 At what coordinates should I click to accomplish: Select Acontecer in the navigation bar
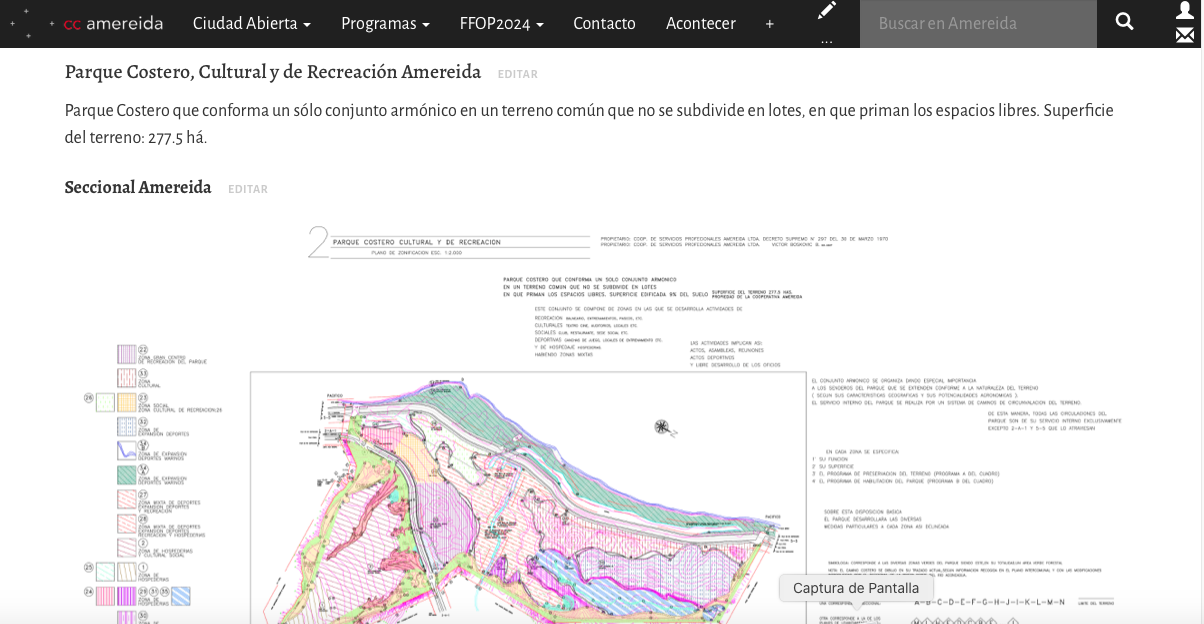coord(700,23)
